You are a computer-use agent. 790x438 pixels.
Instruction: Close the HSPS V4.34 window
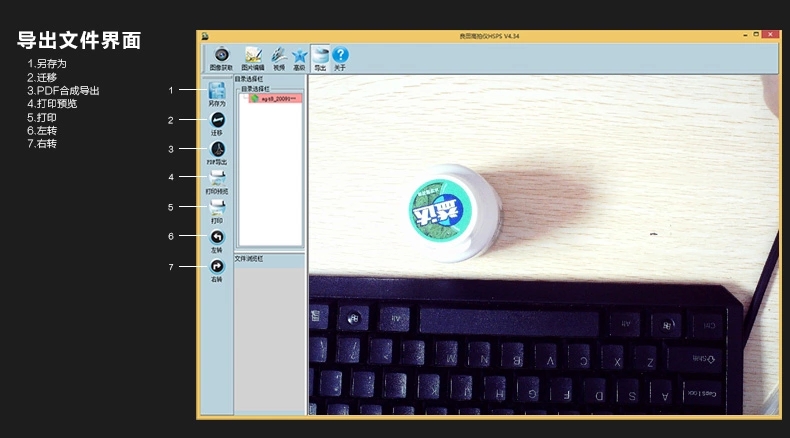770,35
